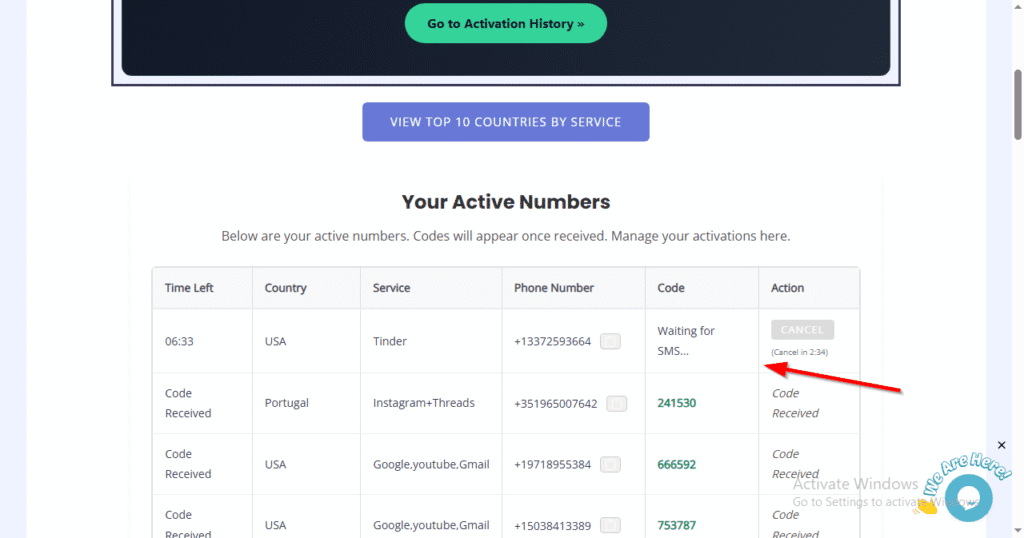Image resolution: width=1024 pixels, height=538 pixels.
Task: Click the Service column header
Action: click(x=391, y=288)
